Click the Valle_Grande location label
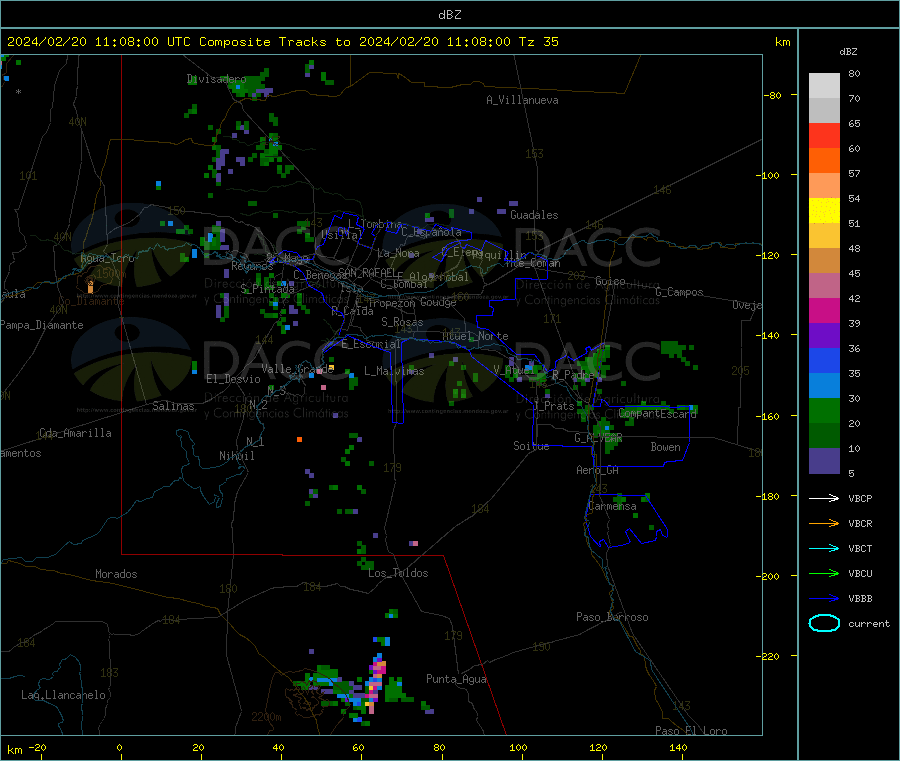Viewport: 900px width, 761px height. [x=297, y=369]
